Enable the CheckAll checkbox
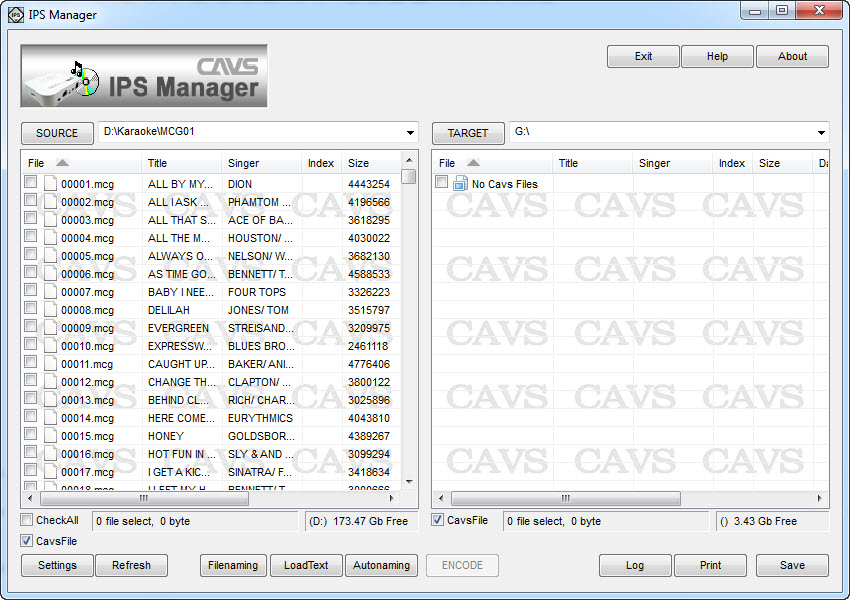Viewport: 850px width, 600px height. (x=27, y=520)
